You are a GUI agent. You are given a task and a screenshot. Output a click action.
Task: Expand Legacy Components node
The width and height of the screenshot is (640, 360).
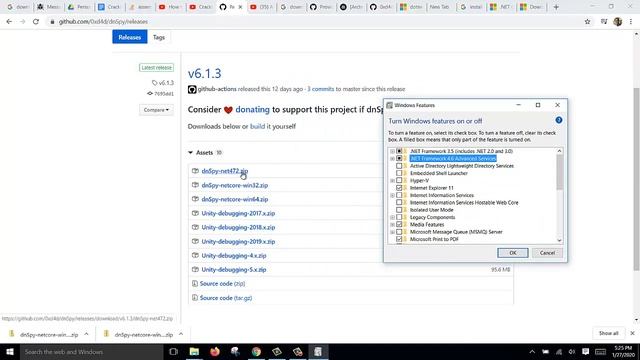point(392,217)
